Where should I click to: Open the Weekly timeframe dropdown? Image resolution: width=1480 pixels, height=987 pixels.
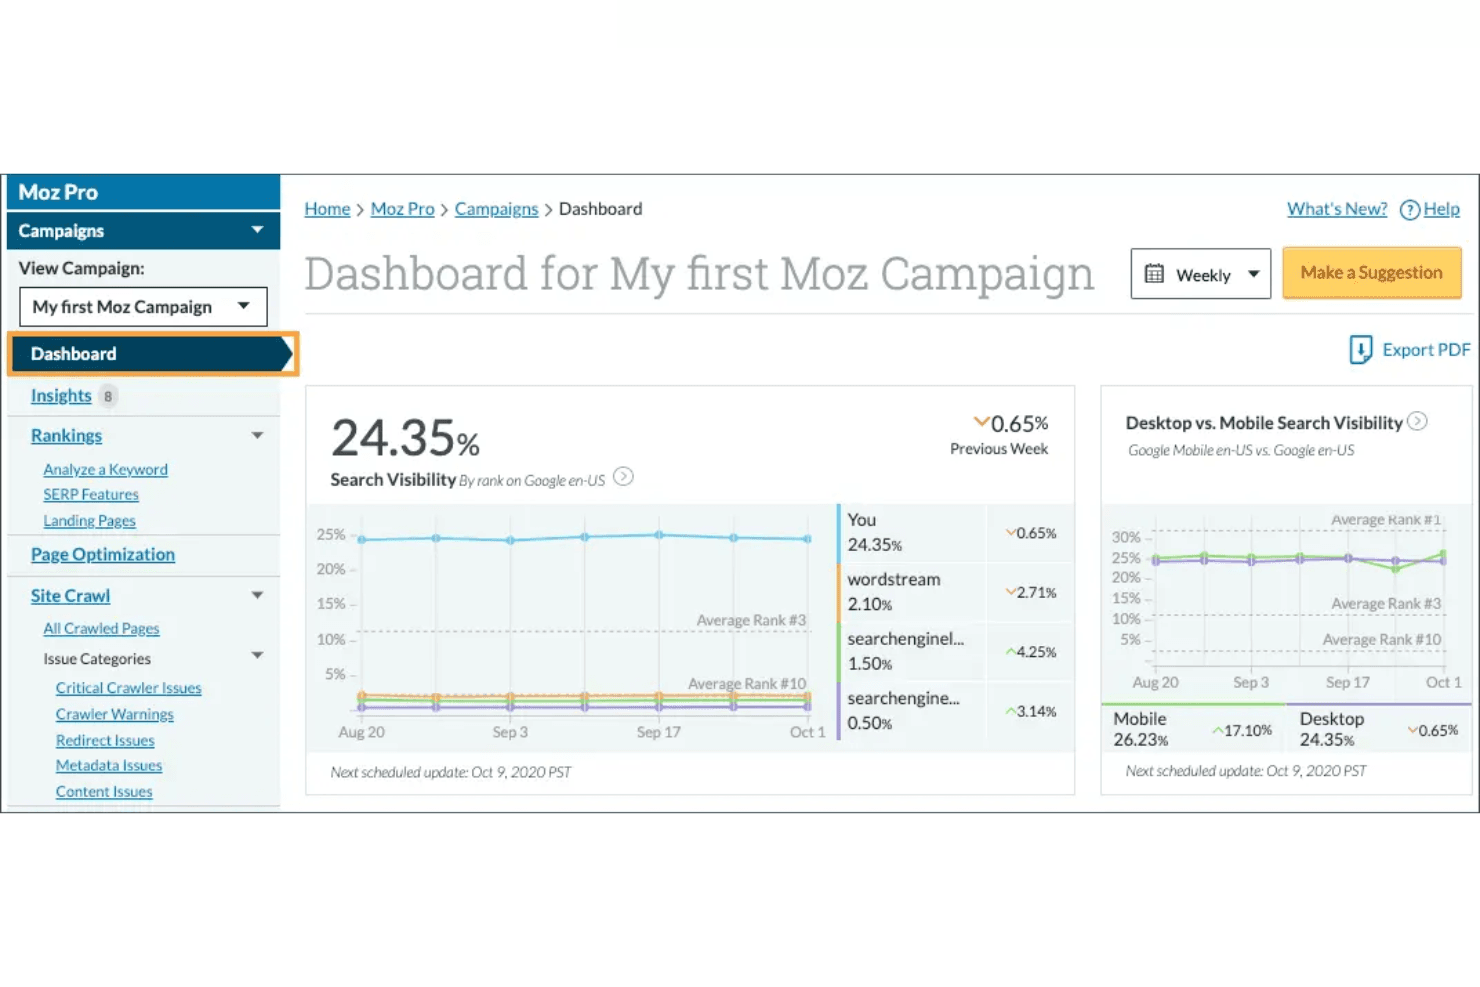coord(1200,274)
